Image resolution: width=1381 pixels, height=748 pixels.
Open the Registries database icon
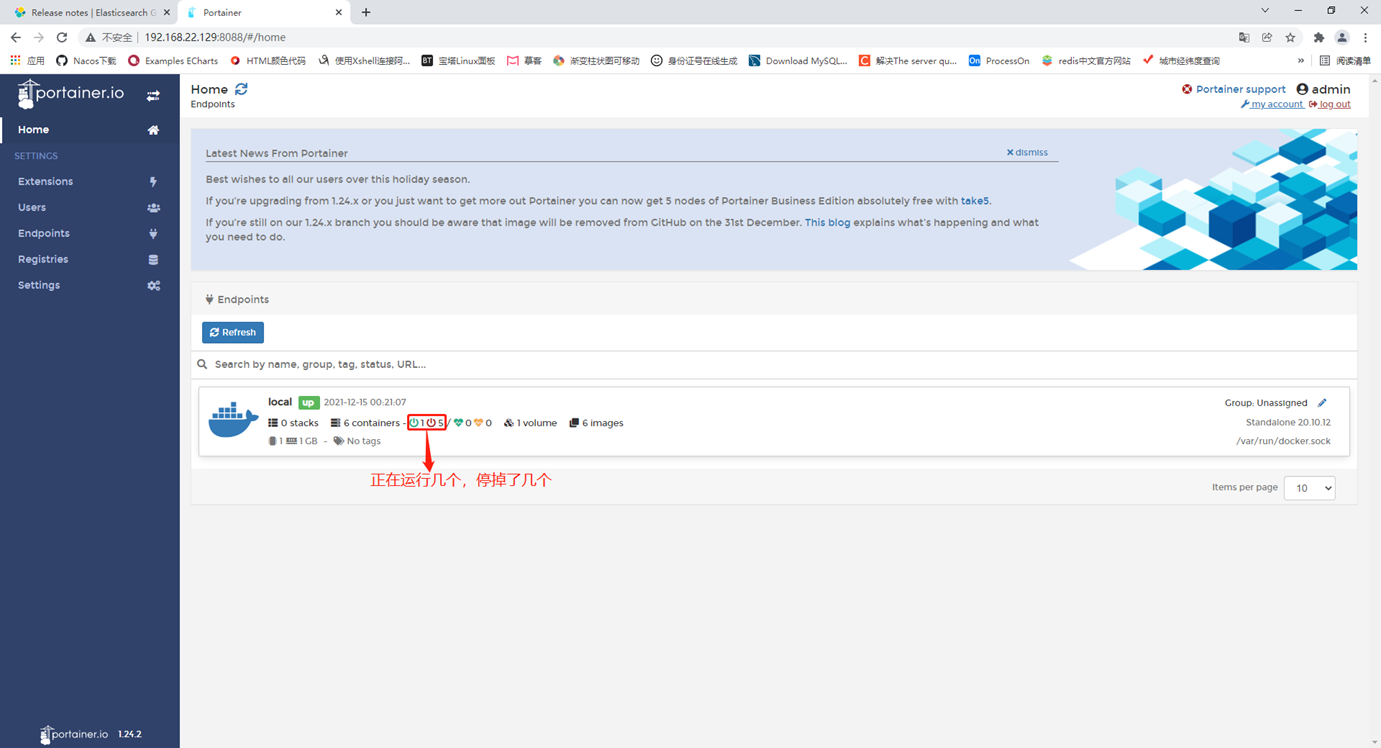(x=153, y=260)
